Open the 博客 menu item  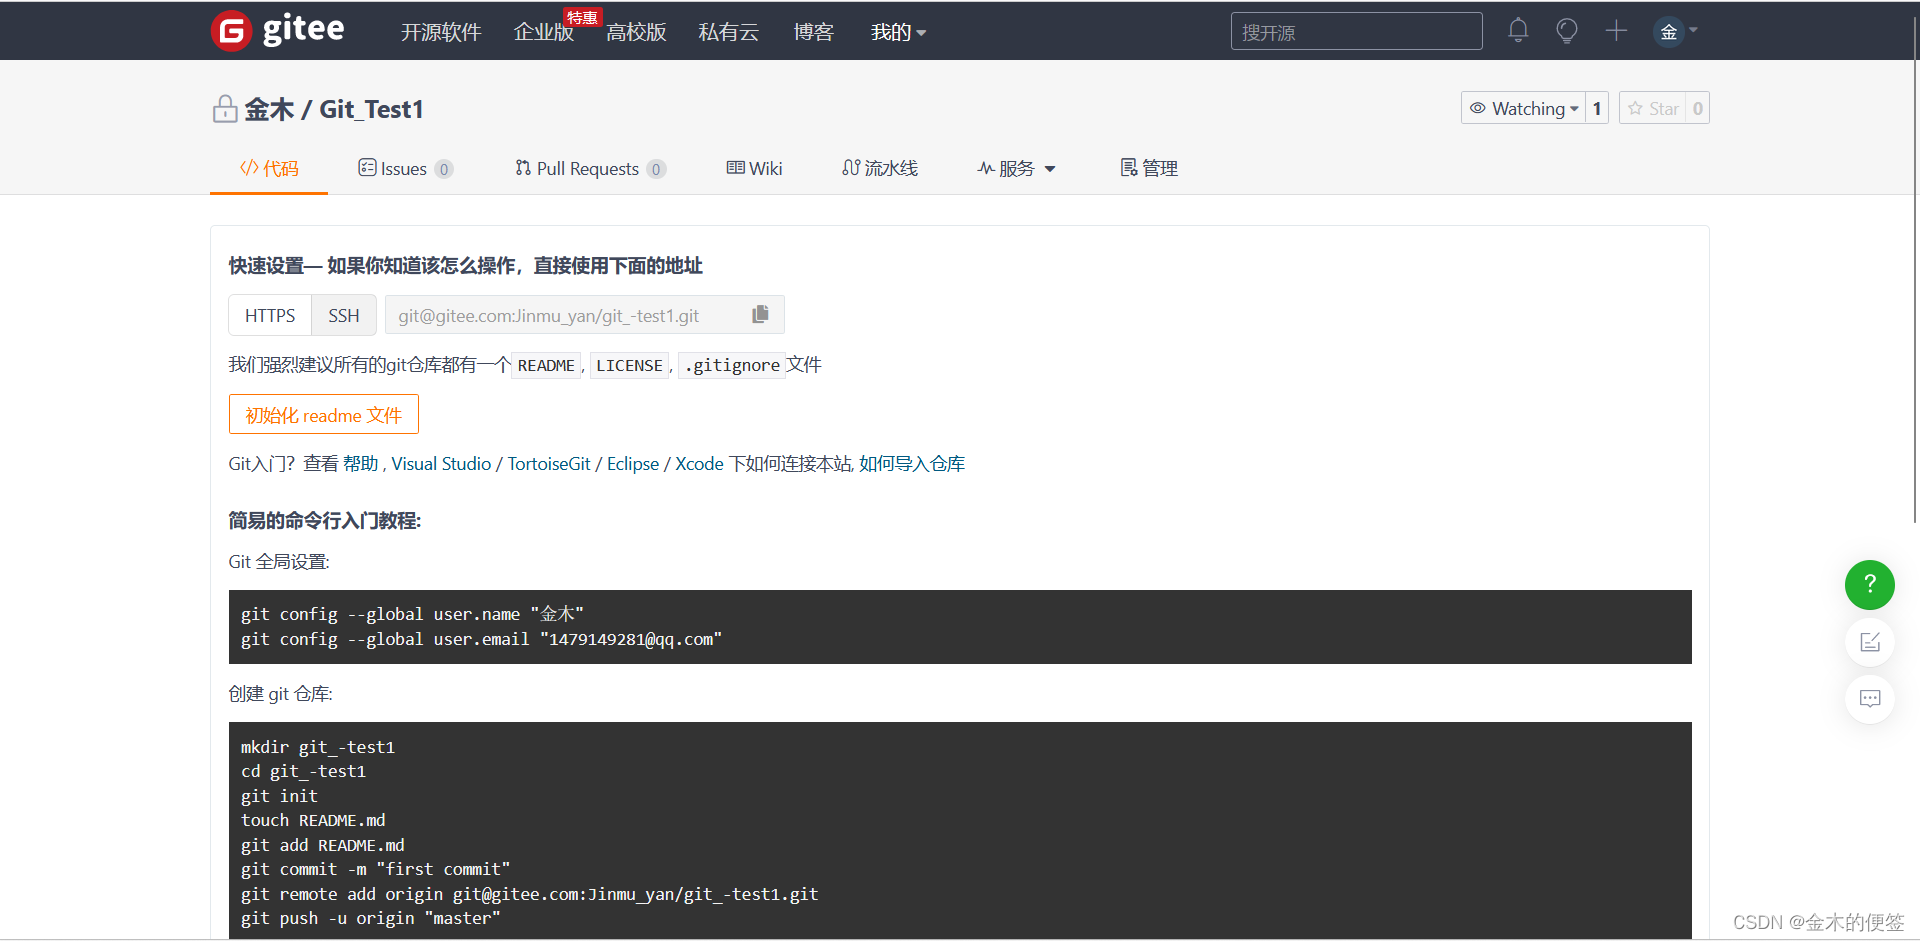[813, 32]
